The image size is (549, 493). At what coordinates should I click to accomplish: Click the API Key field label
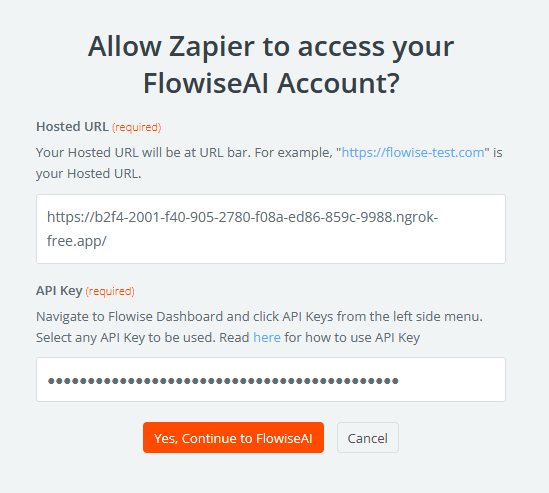tap(59, 291)
